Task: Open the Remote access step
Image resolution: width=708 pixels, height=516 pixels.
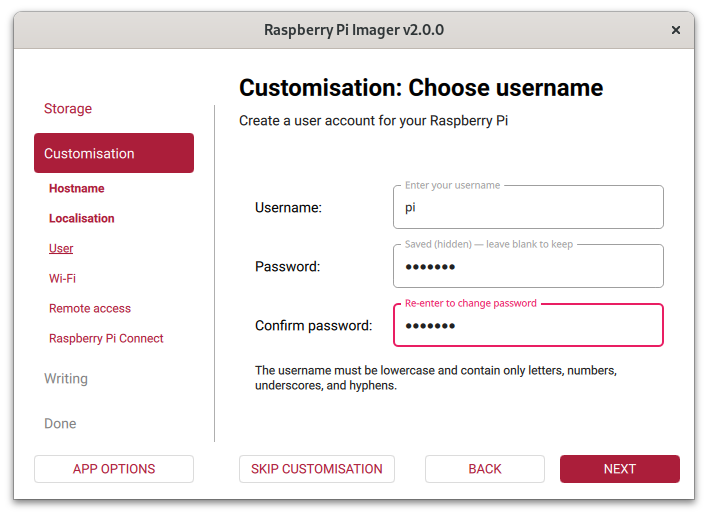Action: click(90, 308)
